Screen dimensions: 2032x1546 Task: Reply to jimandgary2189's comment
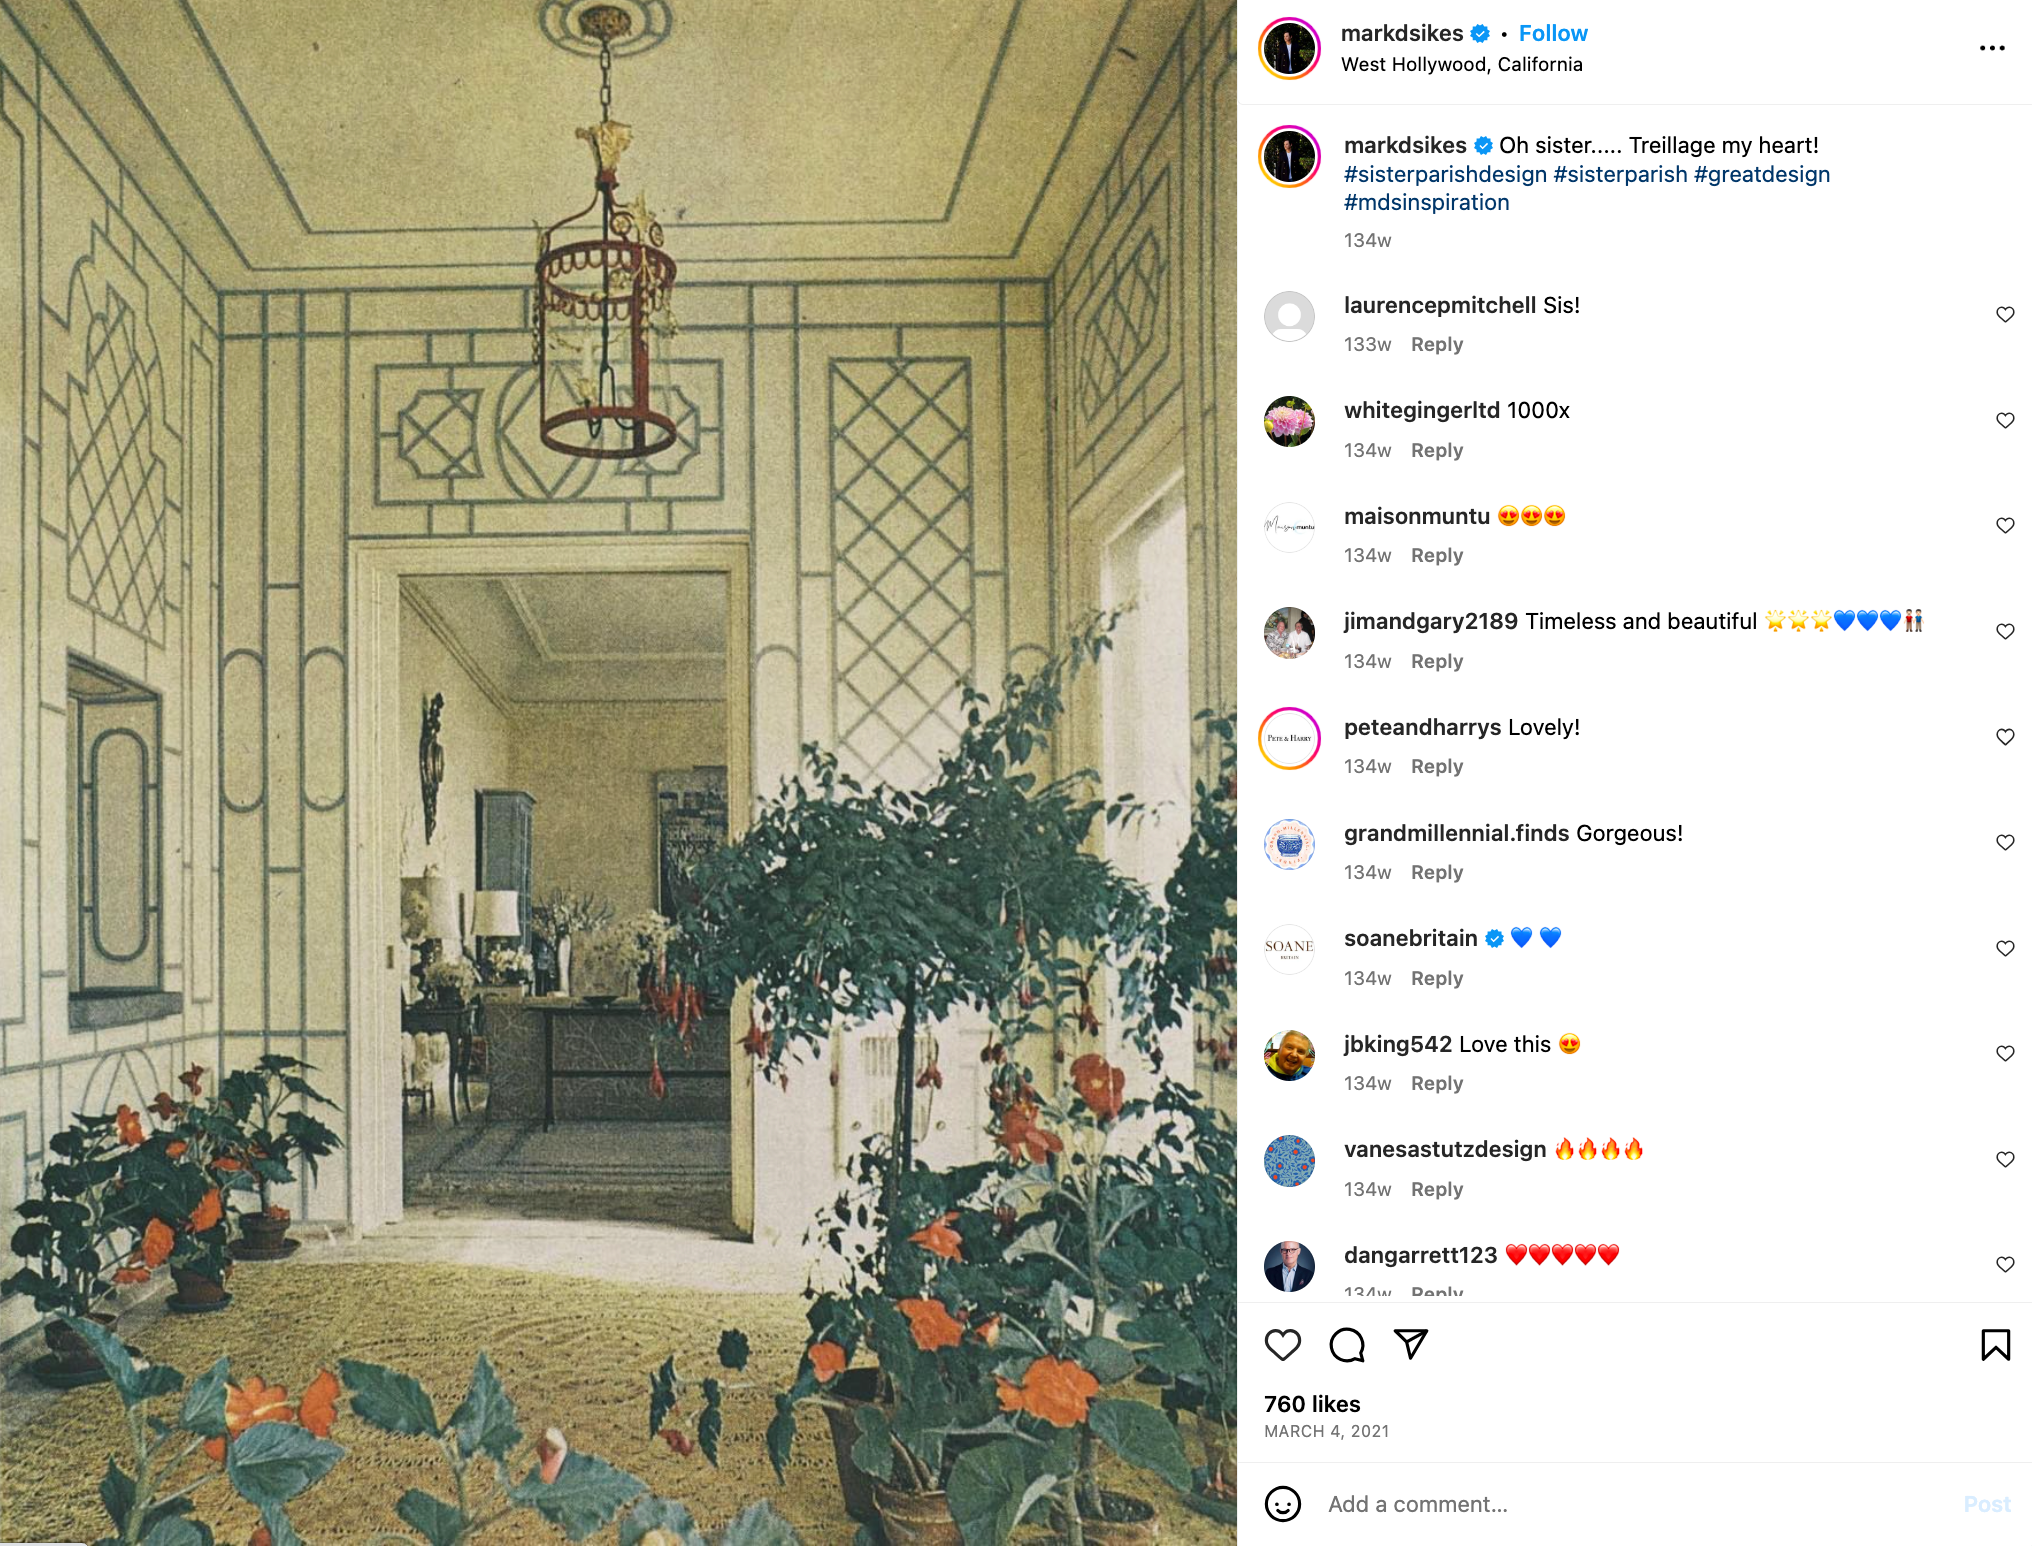tap(1437, 661)
